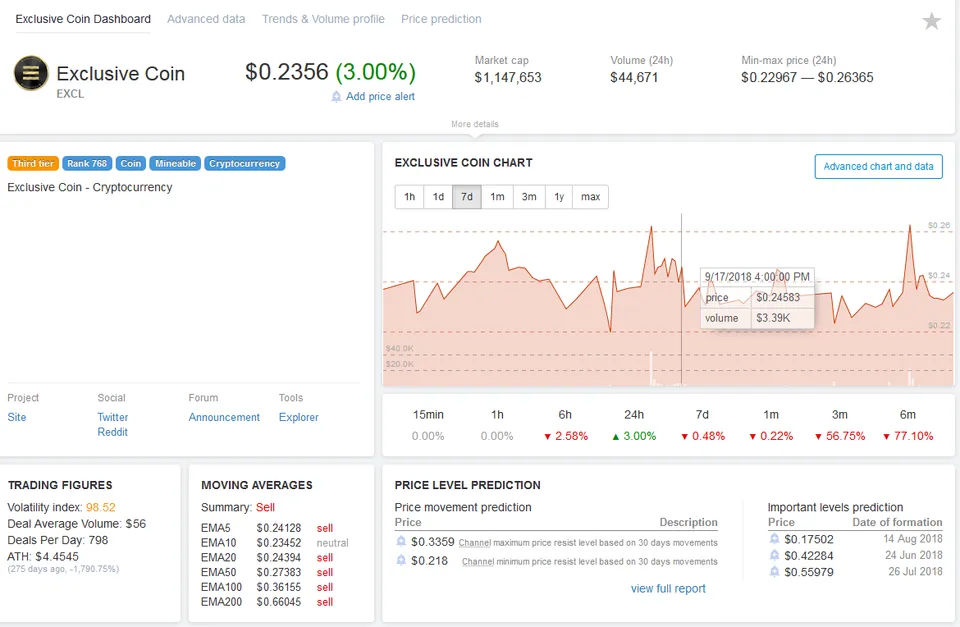960x627 pixels.
Task: Set alert bell for $0.218 price level
Action: point(401,560)
